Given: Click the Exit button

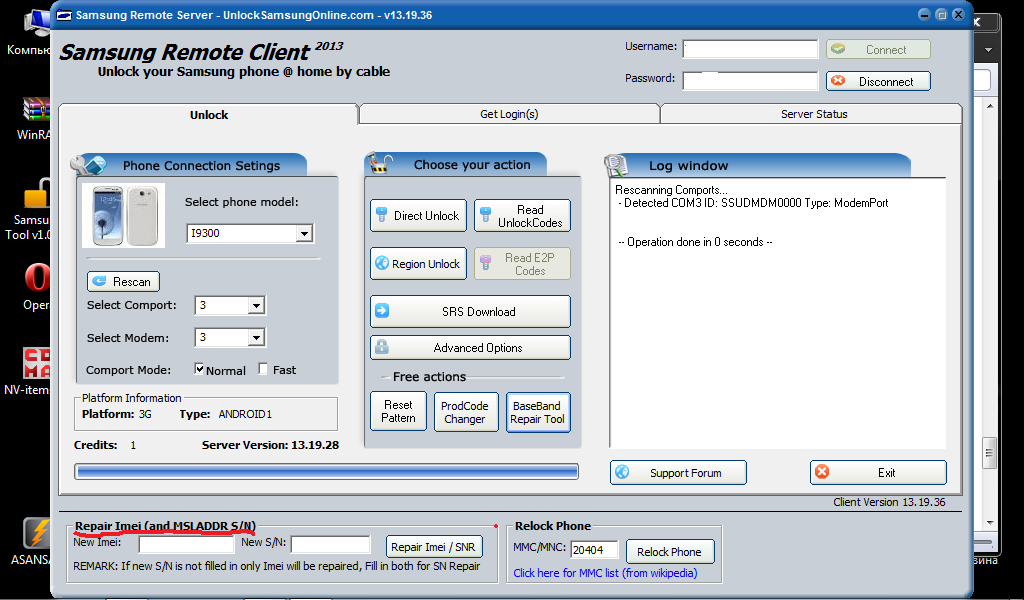Looking at the screenshot, I should click(x=878, y=473).
